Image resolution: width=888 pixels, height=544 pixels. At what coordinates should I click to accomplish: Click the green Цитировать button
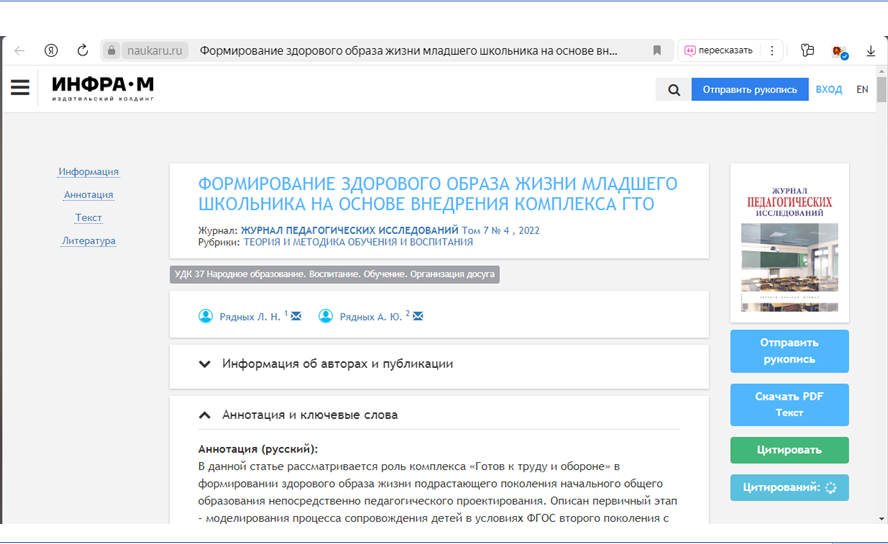(x=789, y=450)
